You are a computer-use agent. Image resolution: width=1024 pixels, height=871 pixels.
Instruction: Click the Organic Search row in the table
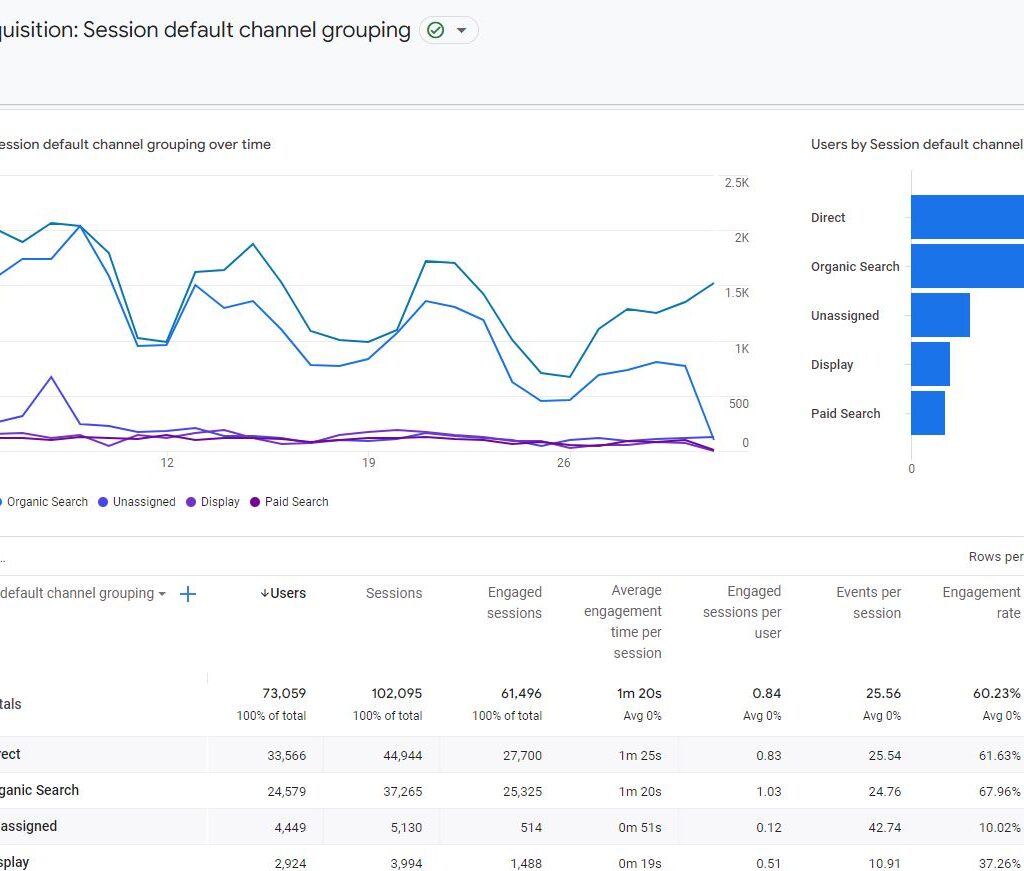tap(40, 790)
